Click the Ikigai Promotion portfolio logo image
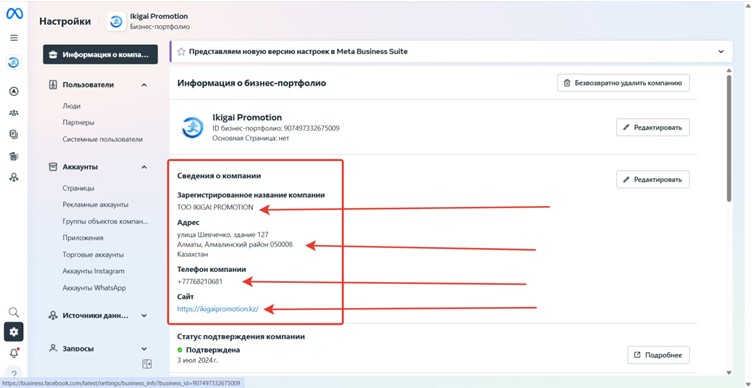This screenshot has height=388, width=752. pos(193,128)
